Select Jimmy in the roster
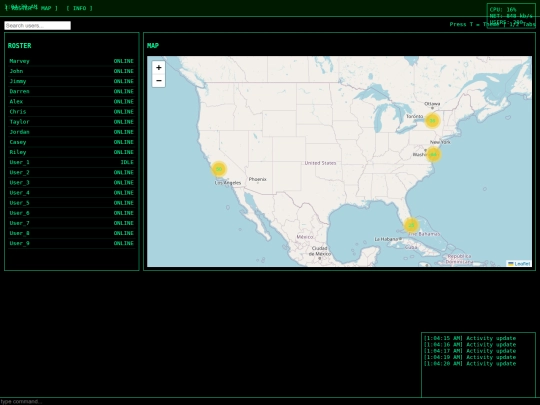 point(72,81)
